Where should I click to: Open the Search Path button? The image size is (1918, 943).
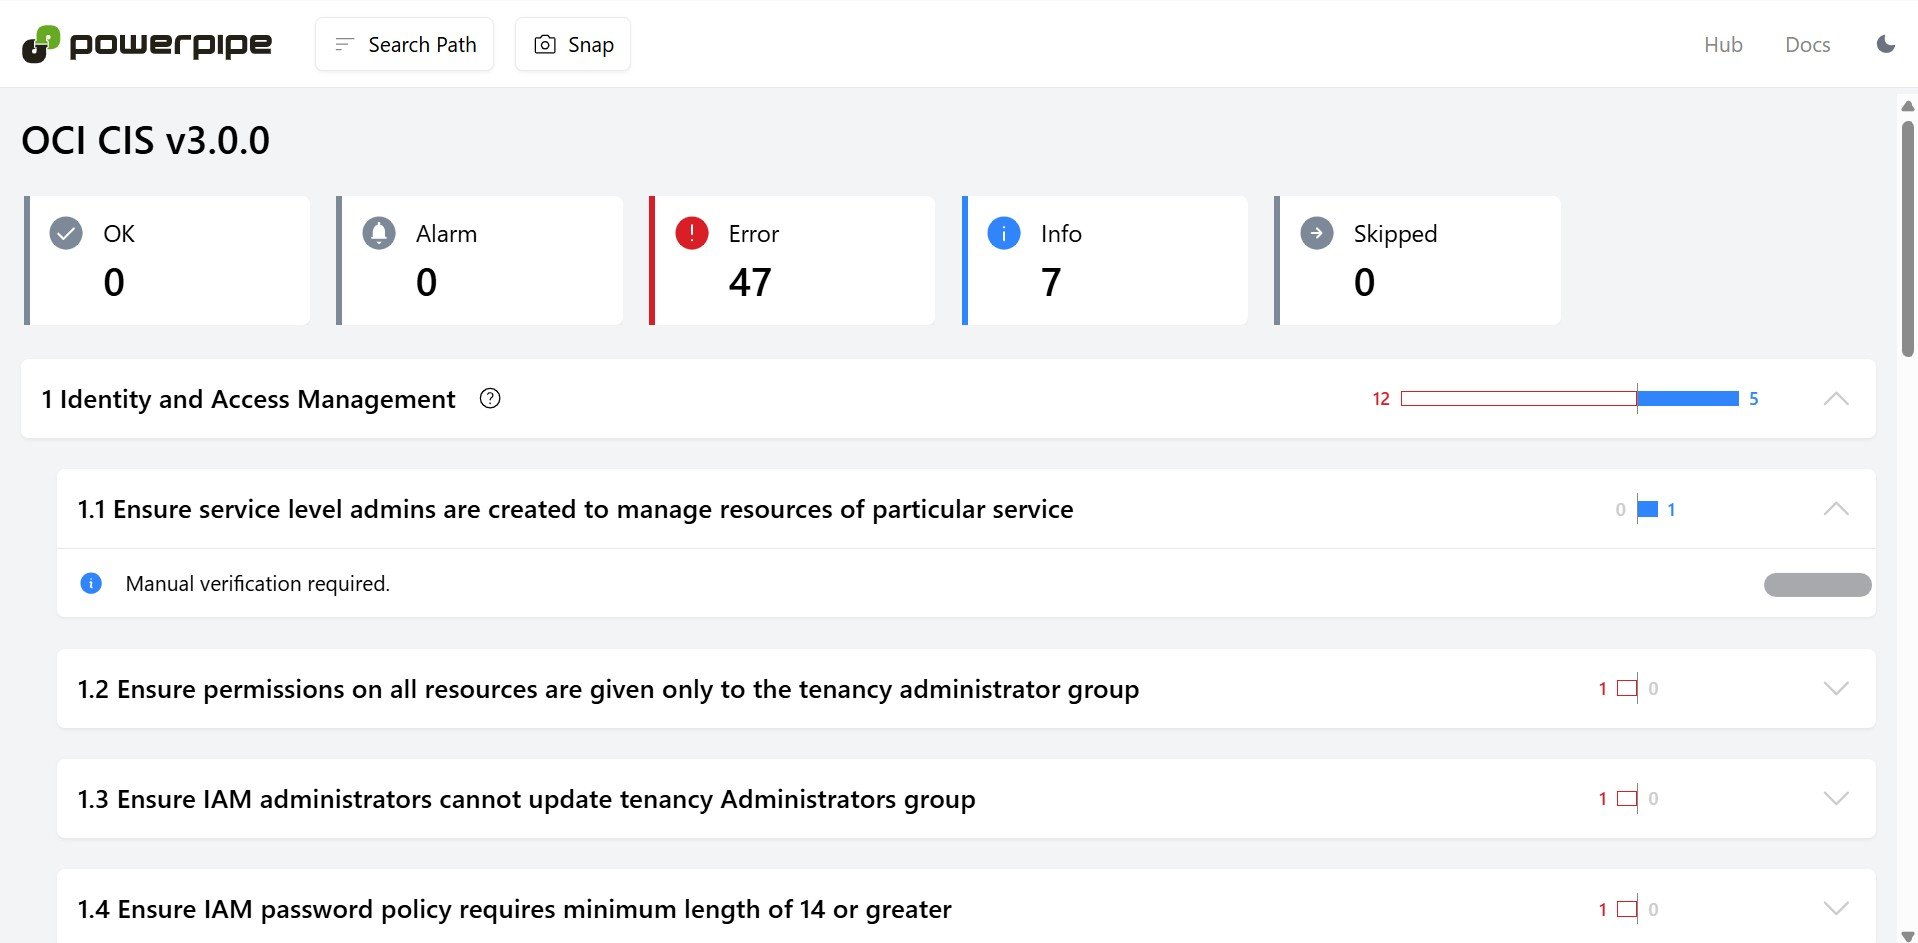point(405,44)
